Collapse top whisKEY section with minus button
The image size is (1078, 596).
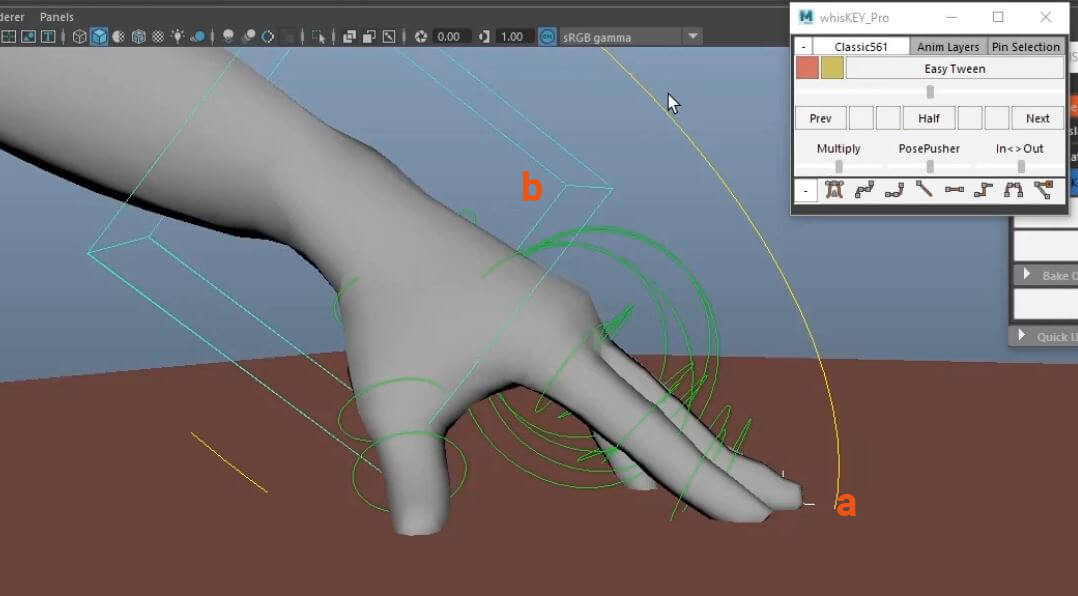pyautogui.click(x=804, y=47)
